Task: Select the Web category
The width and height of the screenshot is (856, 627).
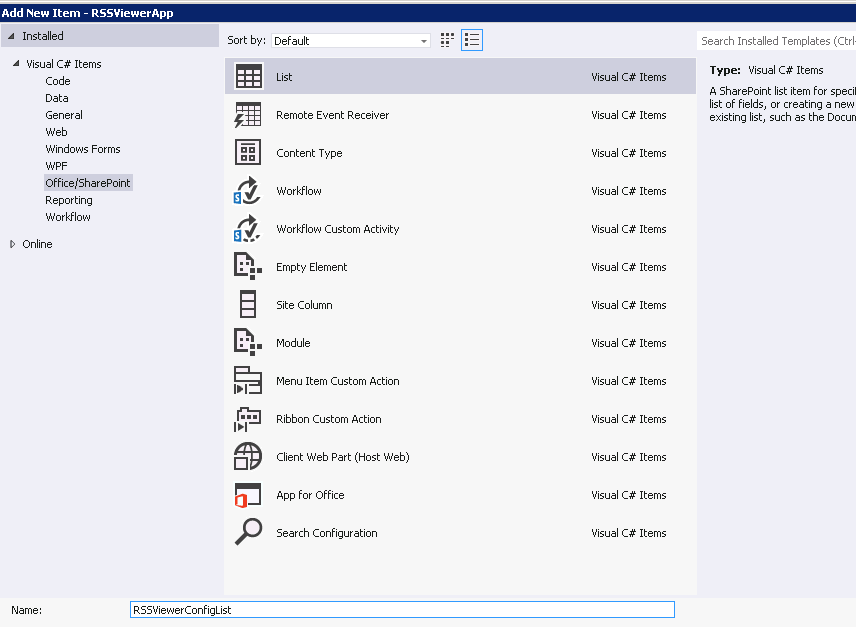Action: click(x=56, y=132)
